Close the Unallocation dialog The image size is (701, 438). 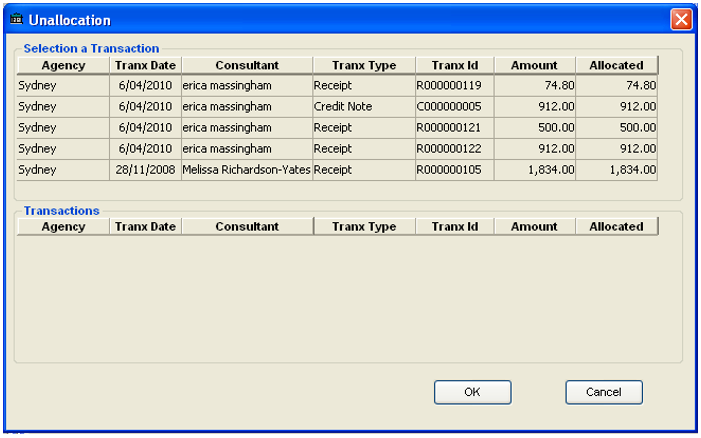point(681,20)
